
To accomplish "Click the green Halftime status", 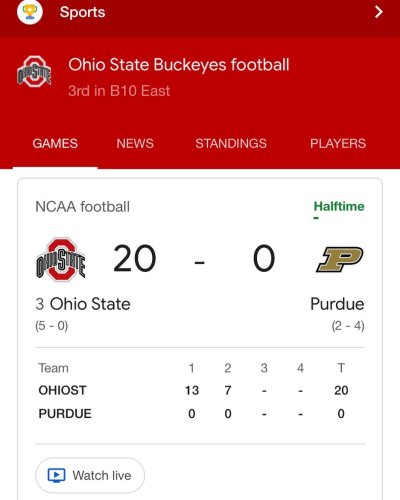I will [339, 206].
